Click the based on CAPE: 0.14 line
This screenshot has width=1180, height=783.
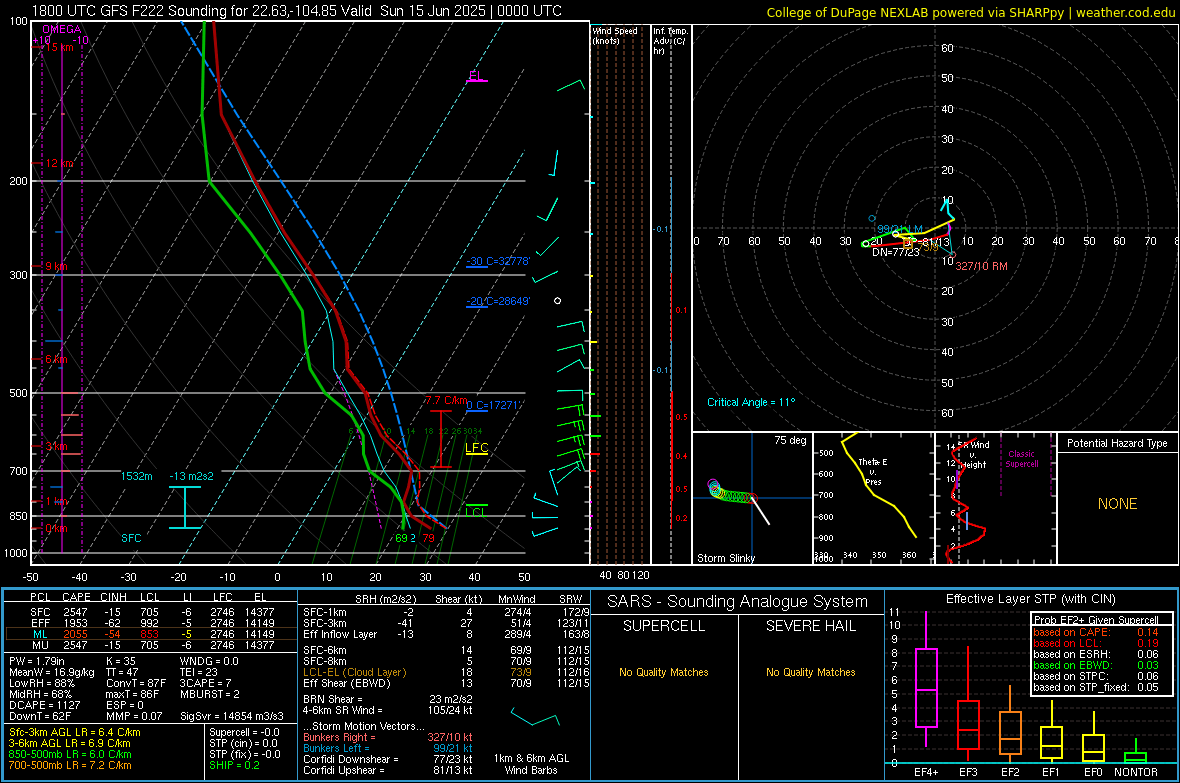click(1096, 632)
